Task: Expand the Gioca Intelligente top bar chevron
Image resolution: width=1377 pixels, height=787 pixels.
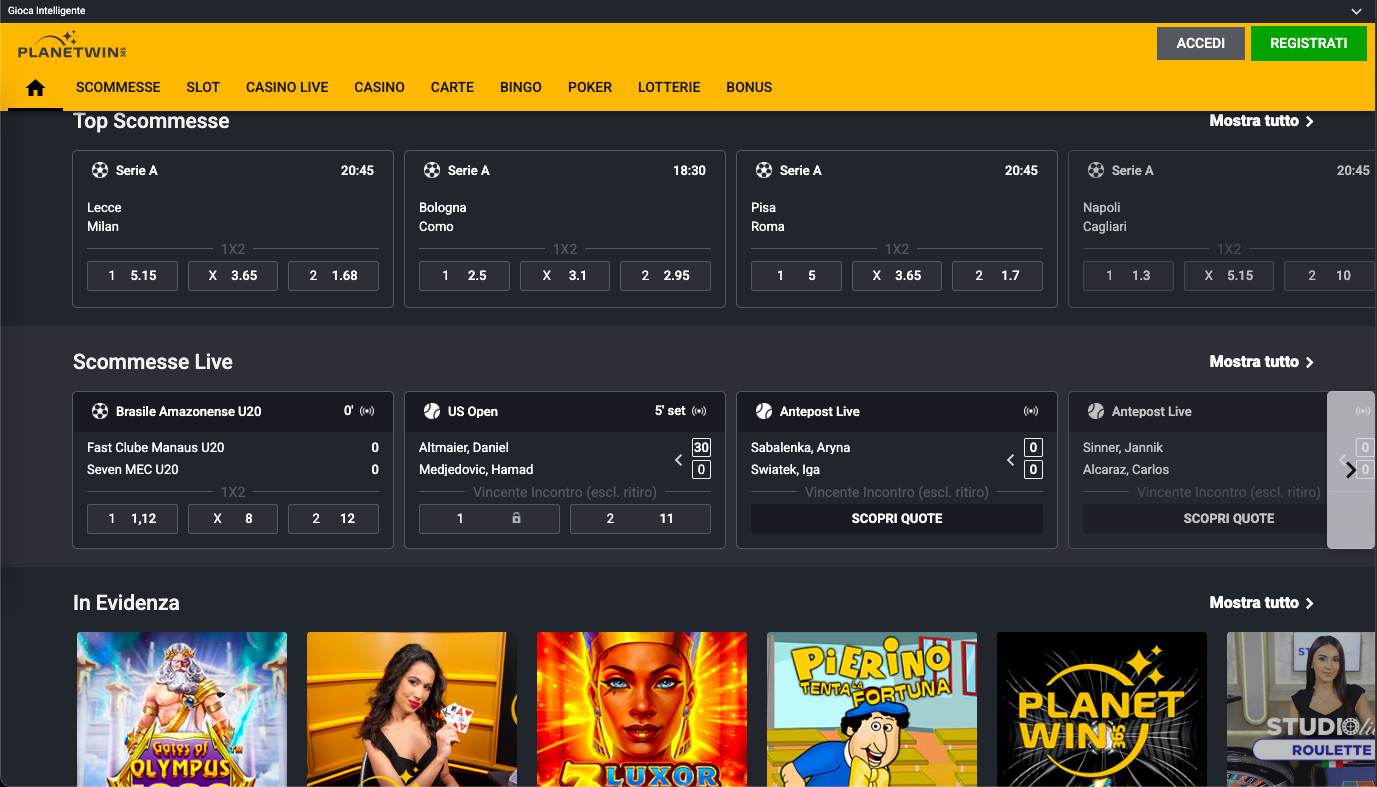Action: point(1356,11)
